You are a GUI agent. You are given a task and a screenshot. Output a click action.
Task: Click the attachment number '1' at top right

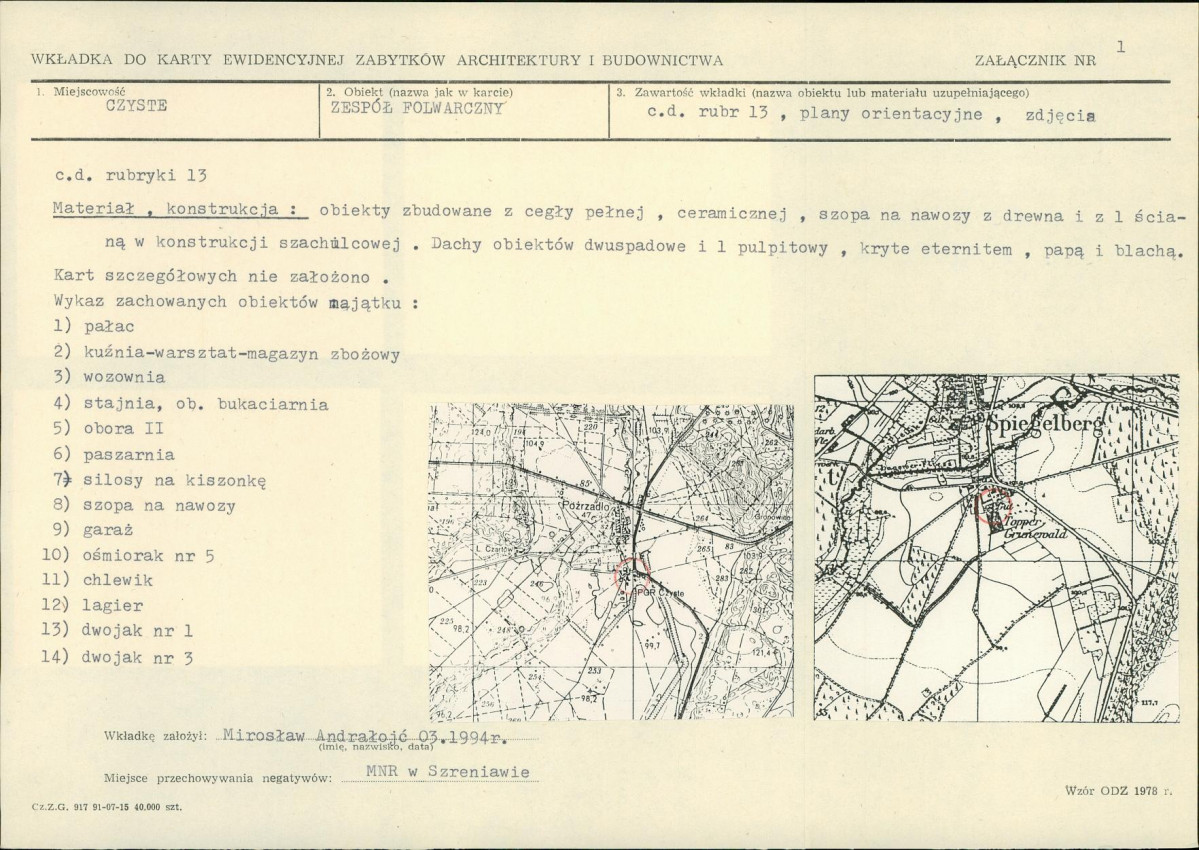click(1121, 46)
